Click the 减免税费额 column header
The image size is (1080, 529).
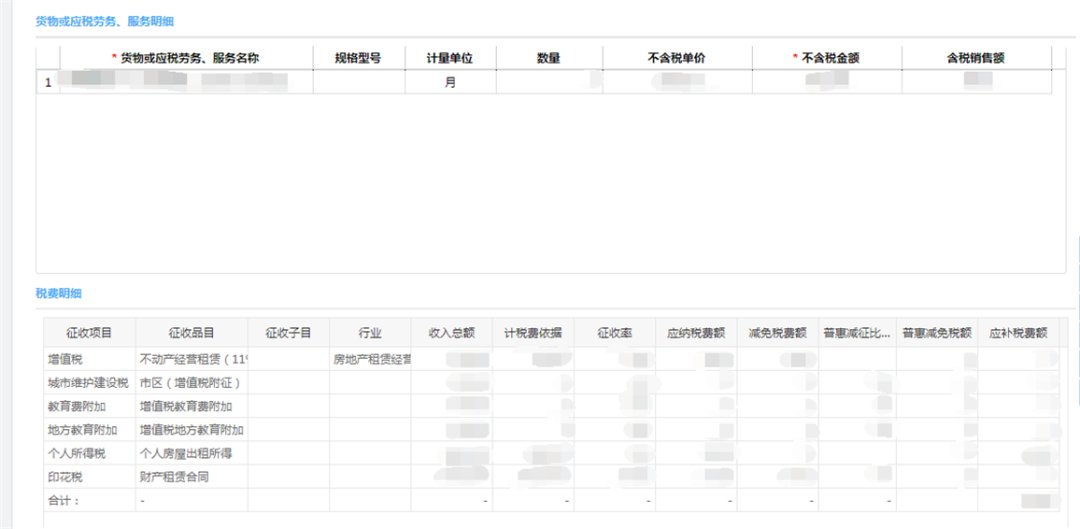778,333
